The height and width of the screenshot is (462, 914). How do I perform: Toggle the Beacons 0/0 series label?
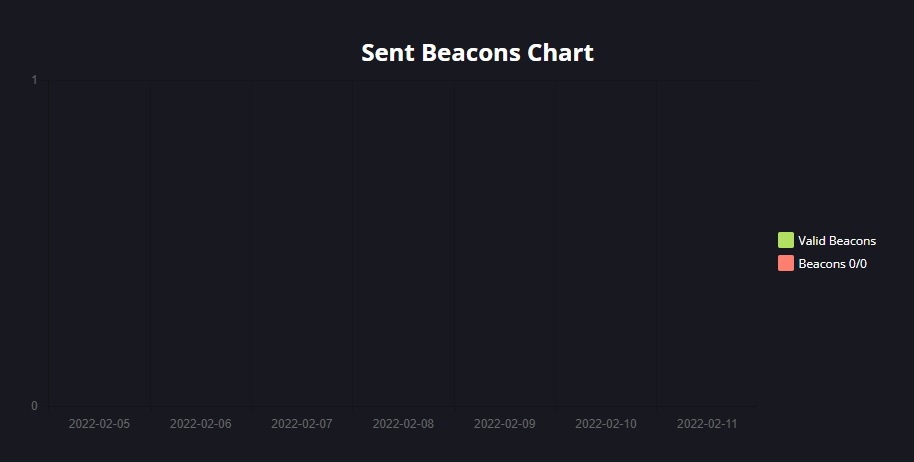point(832,264)
